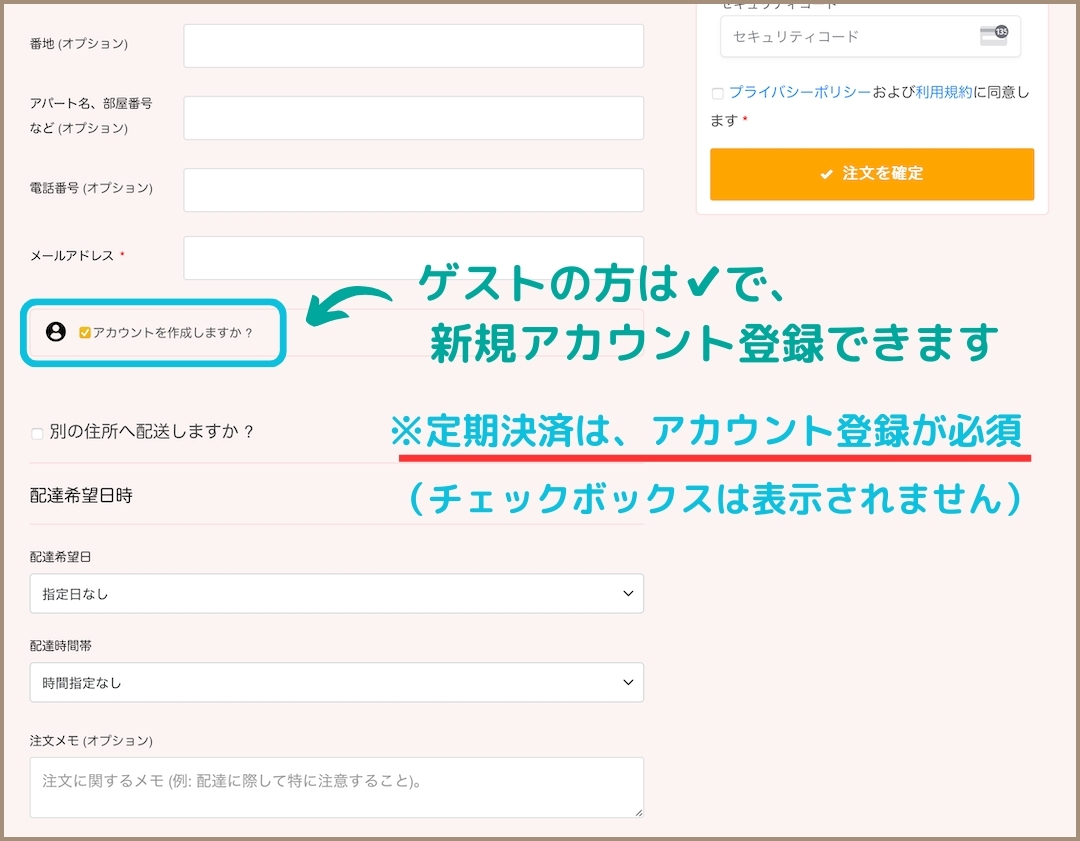Click the checkmark icon on 注文を確定 button
This screenshot has width=1080, height=841.
coord(827,174)
